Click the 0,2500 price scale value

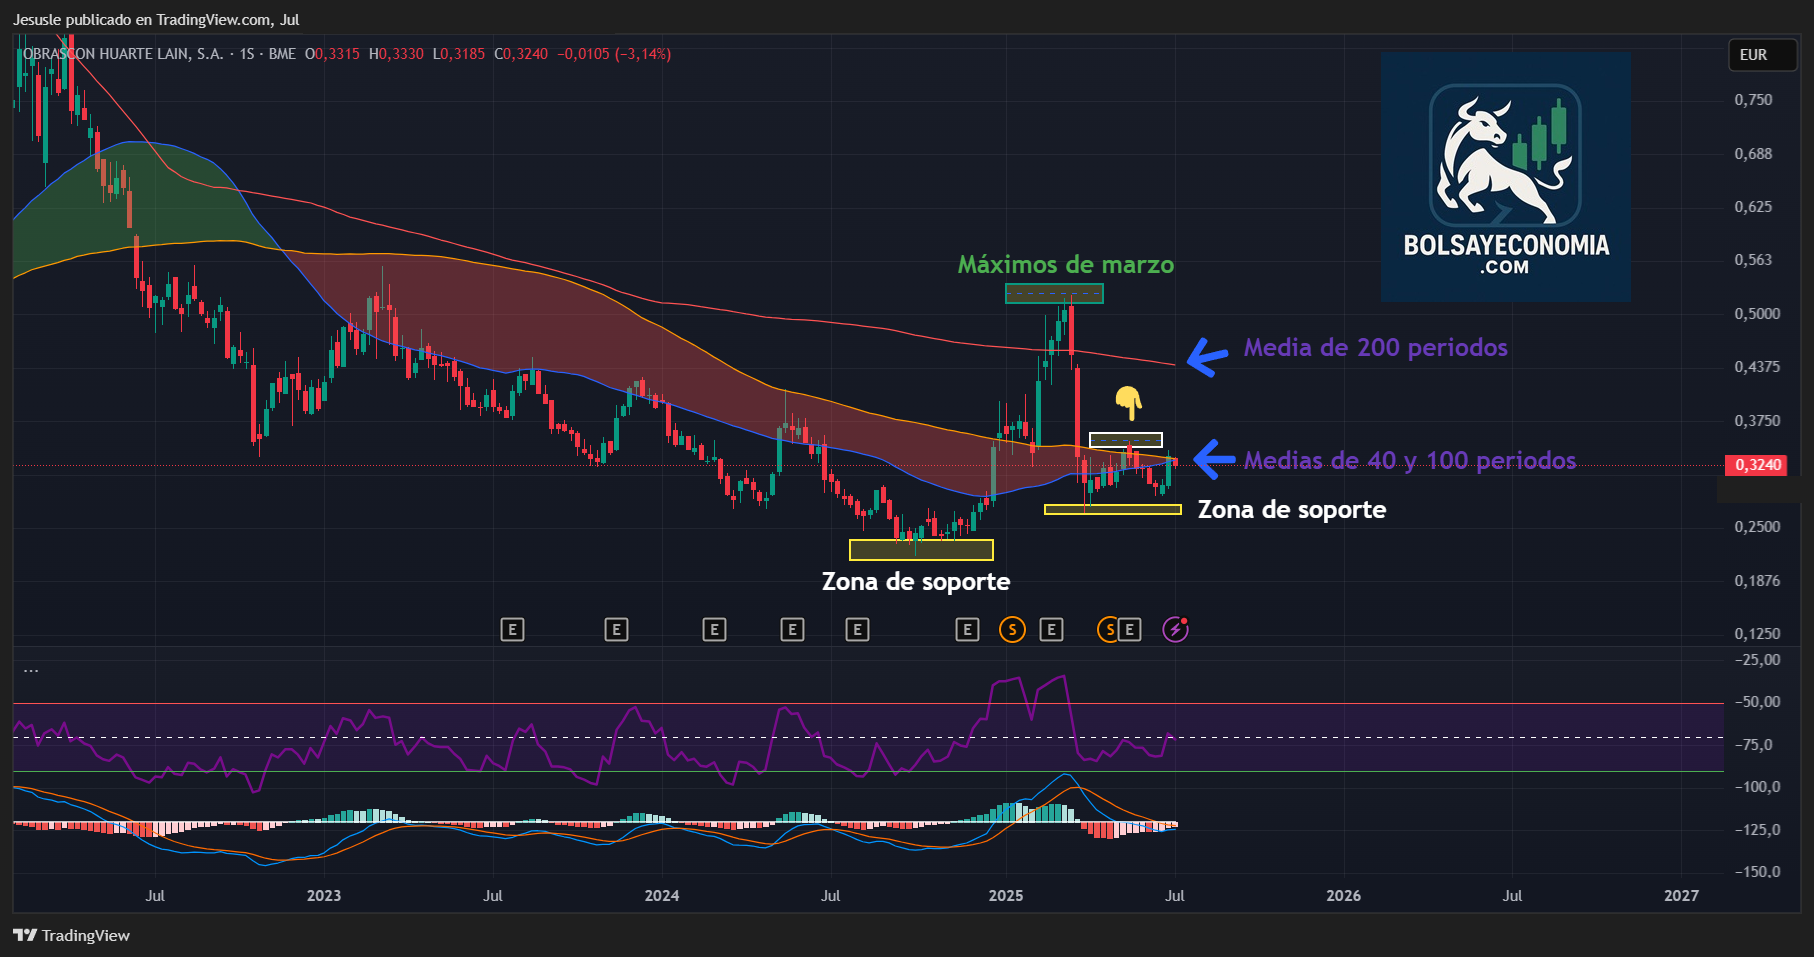(1757, 526)
